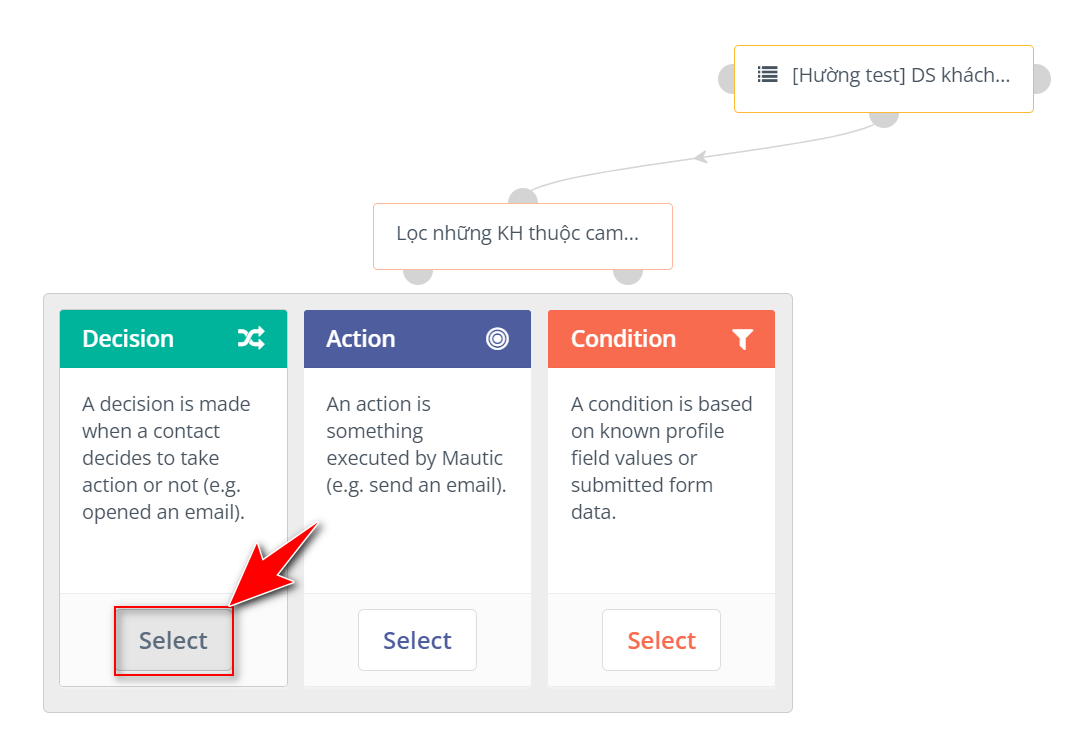The width and height of the screenshot is (1074, 743).
Task: Click the top endpoint dot of the Lọc những KH node
Action: pyautogui.click(x=522, y=197)
